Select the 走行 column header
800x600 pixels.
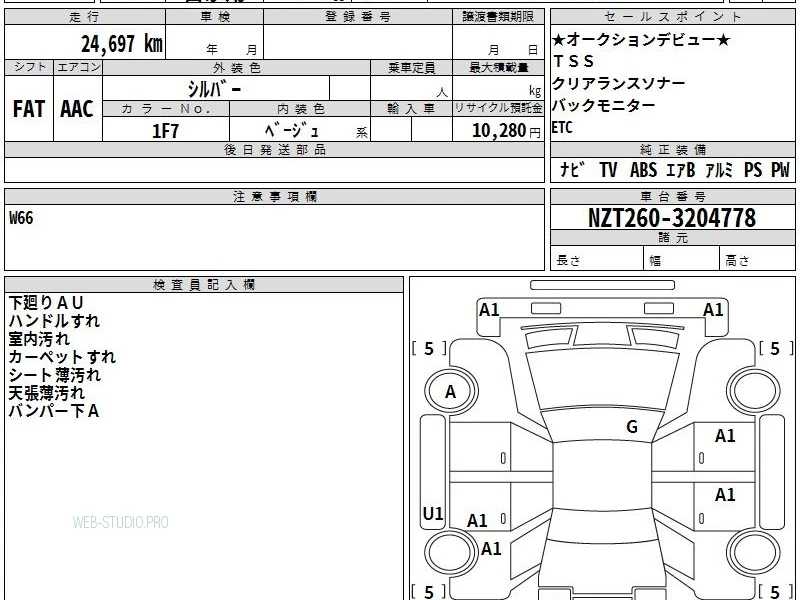(x=85, y=17)
